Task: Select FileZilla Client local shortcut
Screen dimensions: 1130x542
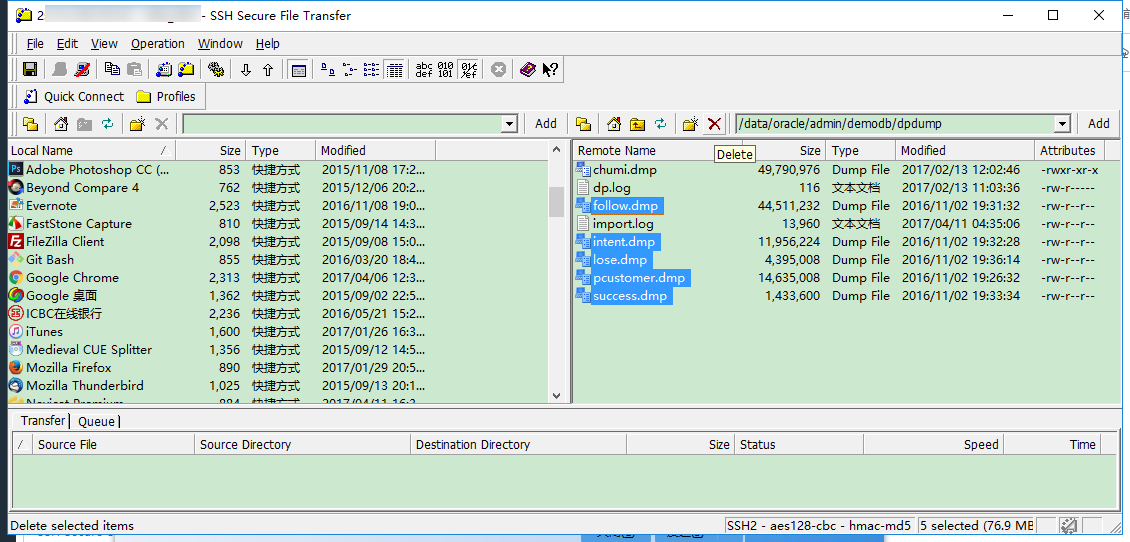Action: click(65, 242)
